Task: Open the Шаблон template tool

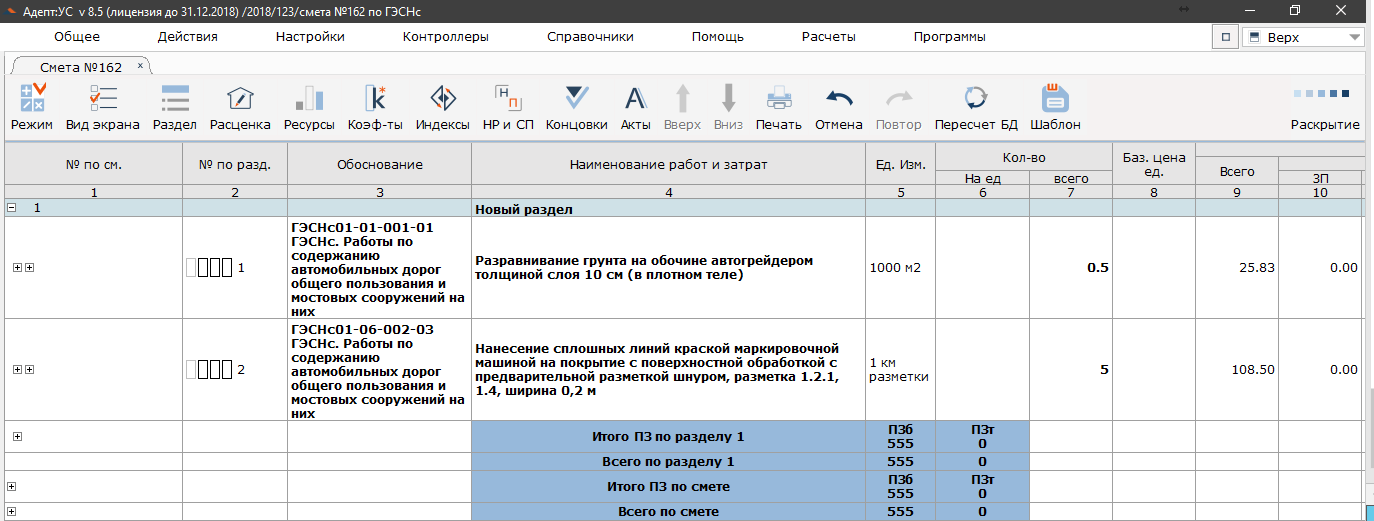Action: click(1055, 108)
